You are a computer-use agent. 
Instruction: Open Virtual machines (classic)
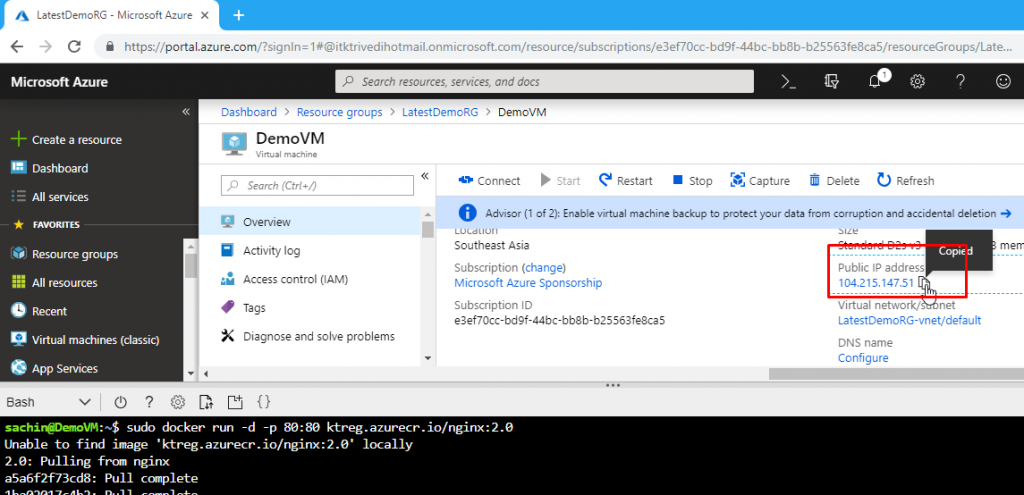[86, 340]
